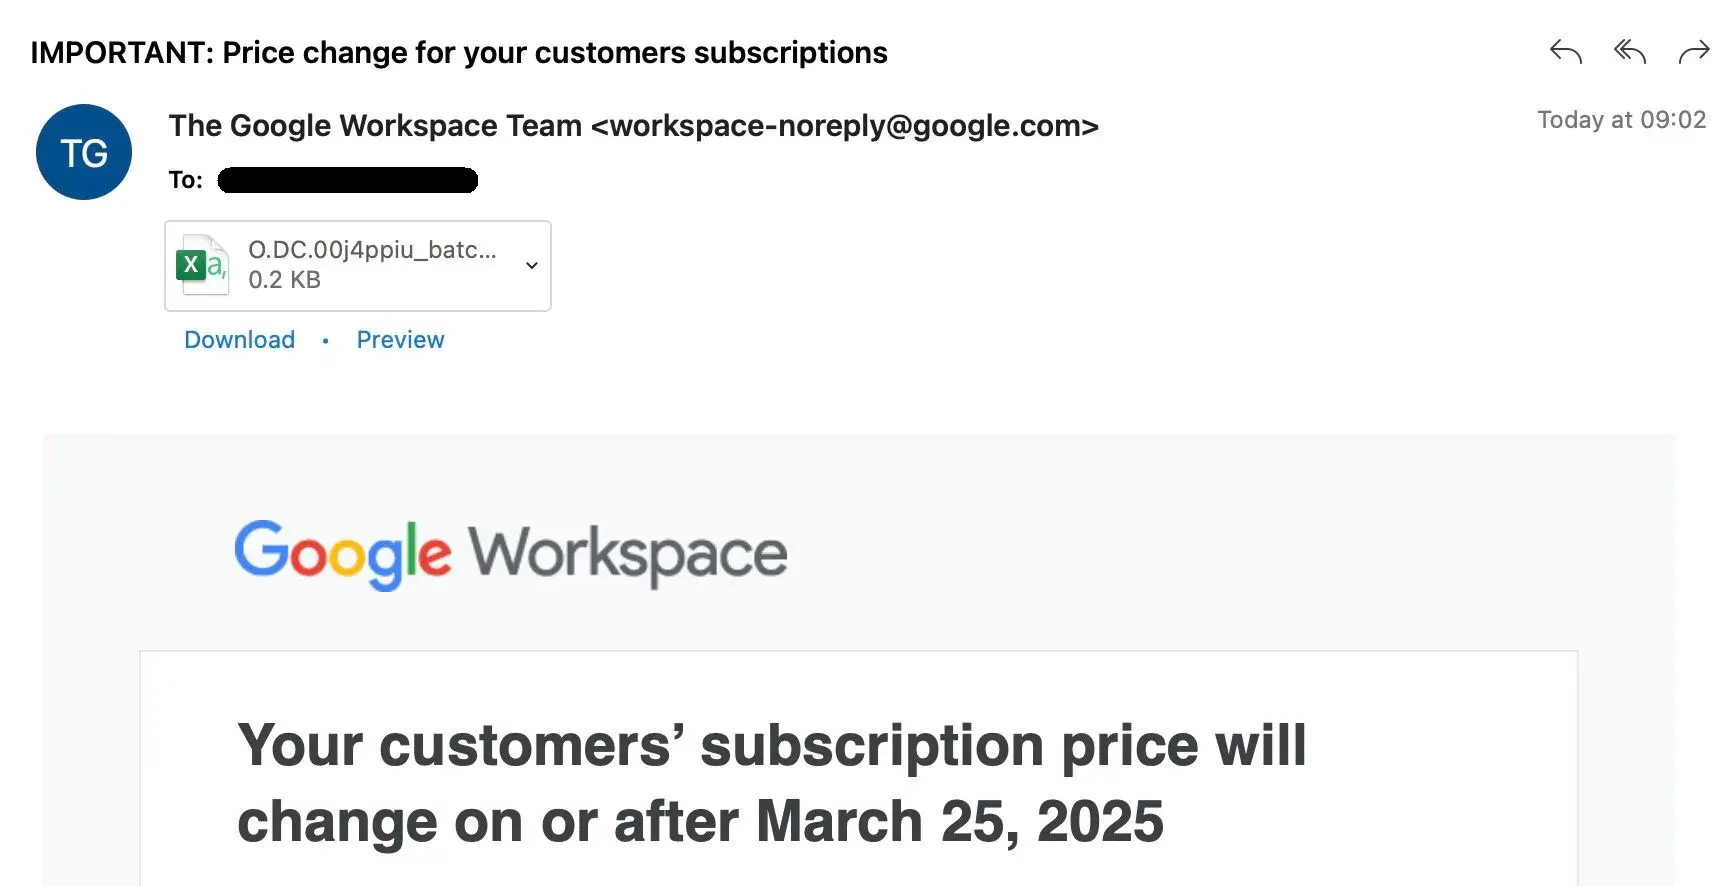Click the Reply All double-arrow icon
Image resolution: width=1732 pixels, height=886 pixels.
click(1629, 51)
